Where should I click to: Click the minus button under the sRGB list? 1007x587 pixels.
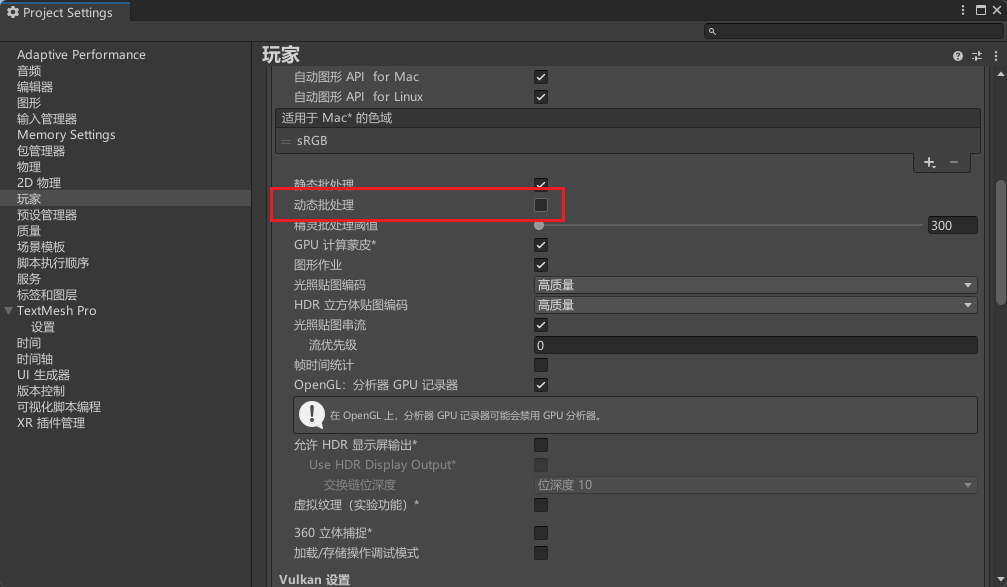953,162
